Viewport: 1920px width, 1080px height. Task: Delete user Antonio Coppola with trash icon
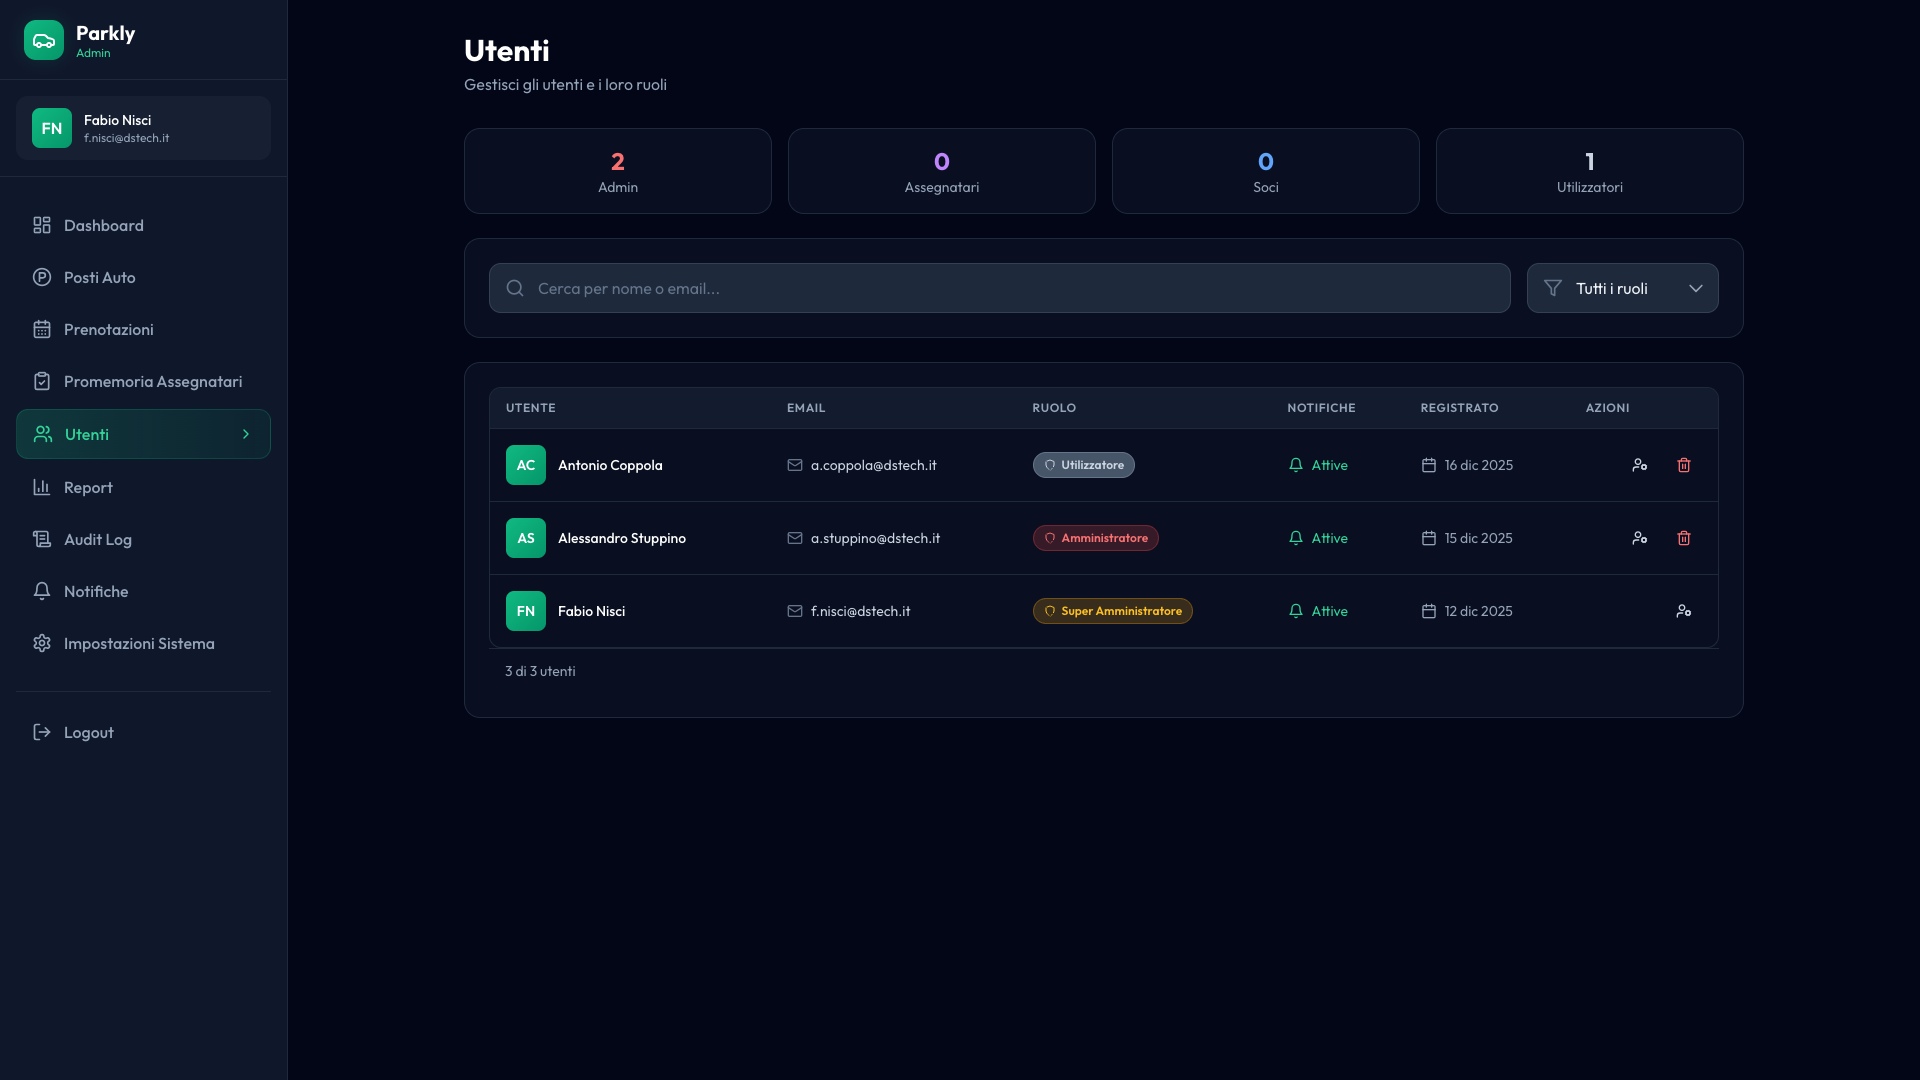click(1684, 465)
